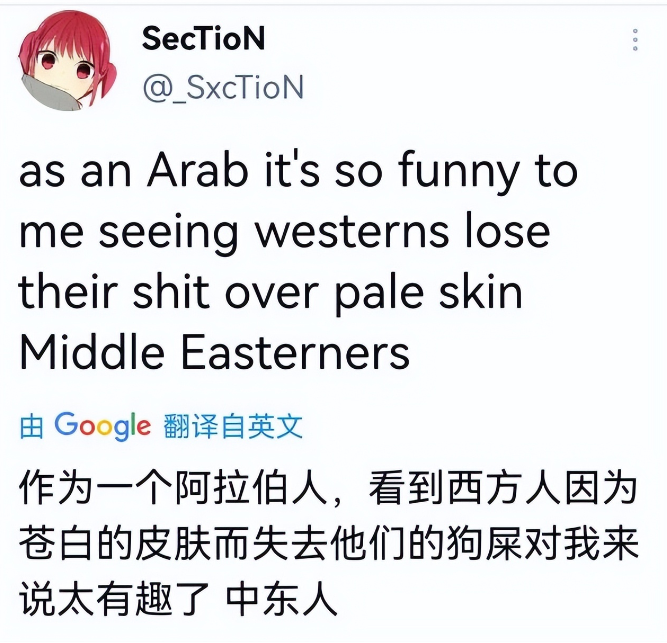The width and height of the screenshot is (667, 643).
Task: Click 中东人 at the translation's end
Action: coord(282,599)
